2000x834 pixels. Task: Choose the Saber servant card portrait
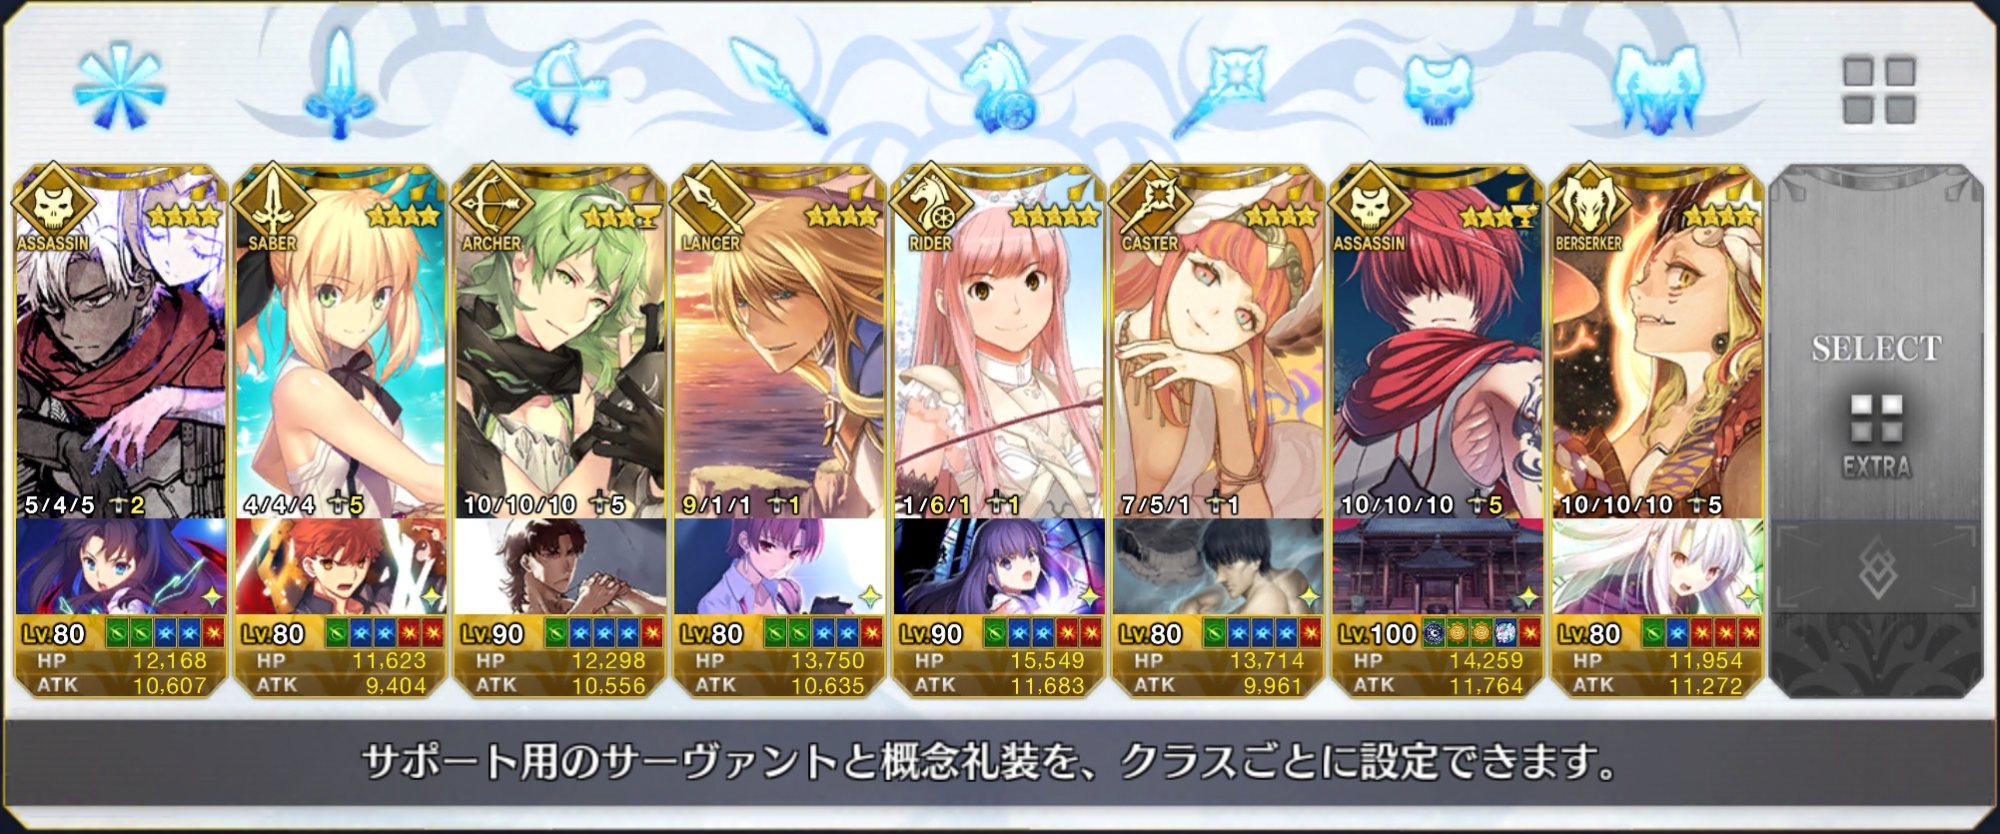point(340,343)
